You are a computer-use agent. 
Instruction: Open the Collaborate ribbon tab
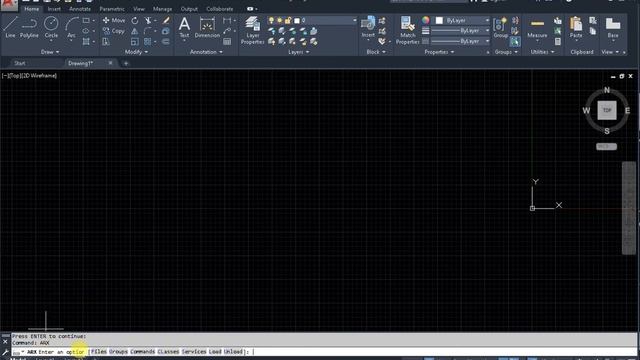220,9
